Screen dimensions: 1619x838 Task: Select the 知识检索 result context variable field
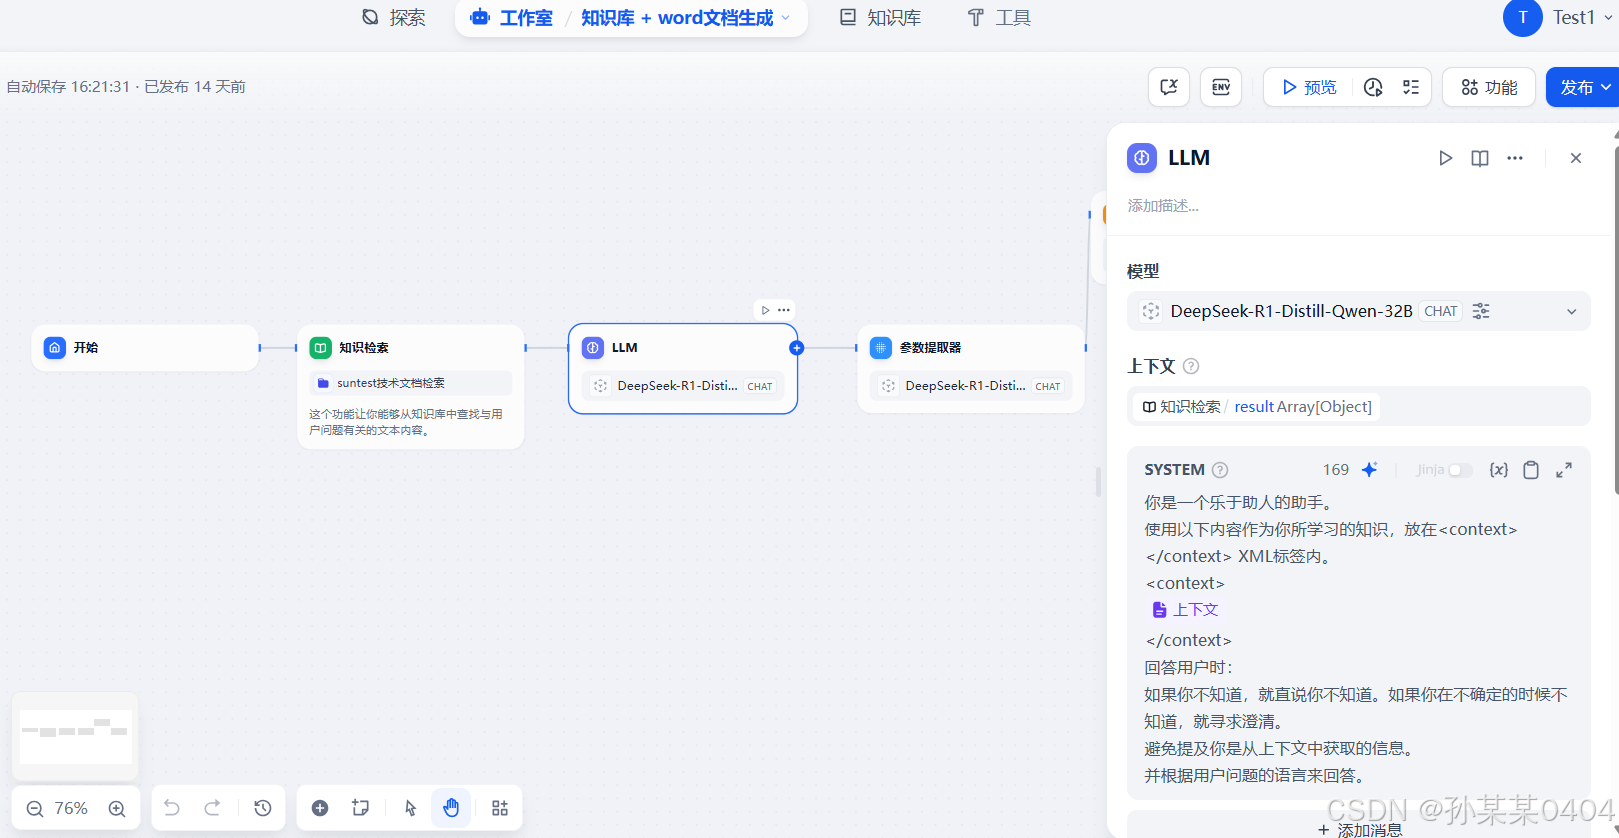1358,406
